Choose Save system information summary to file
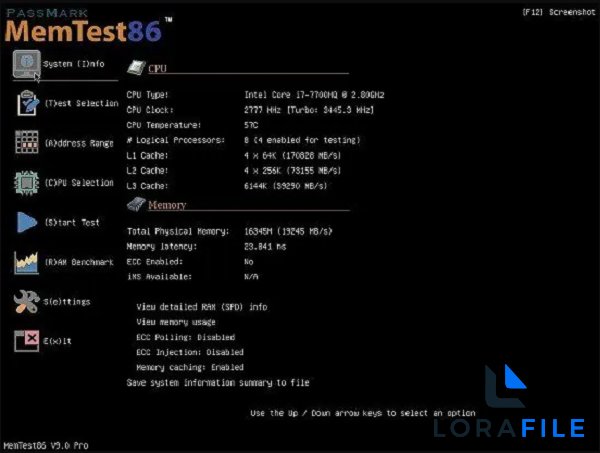600x453 pixels. [218, 383]
